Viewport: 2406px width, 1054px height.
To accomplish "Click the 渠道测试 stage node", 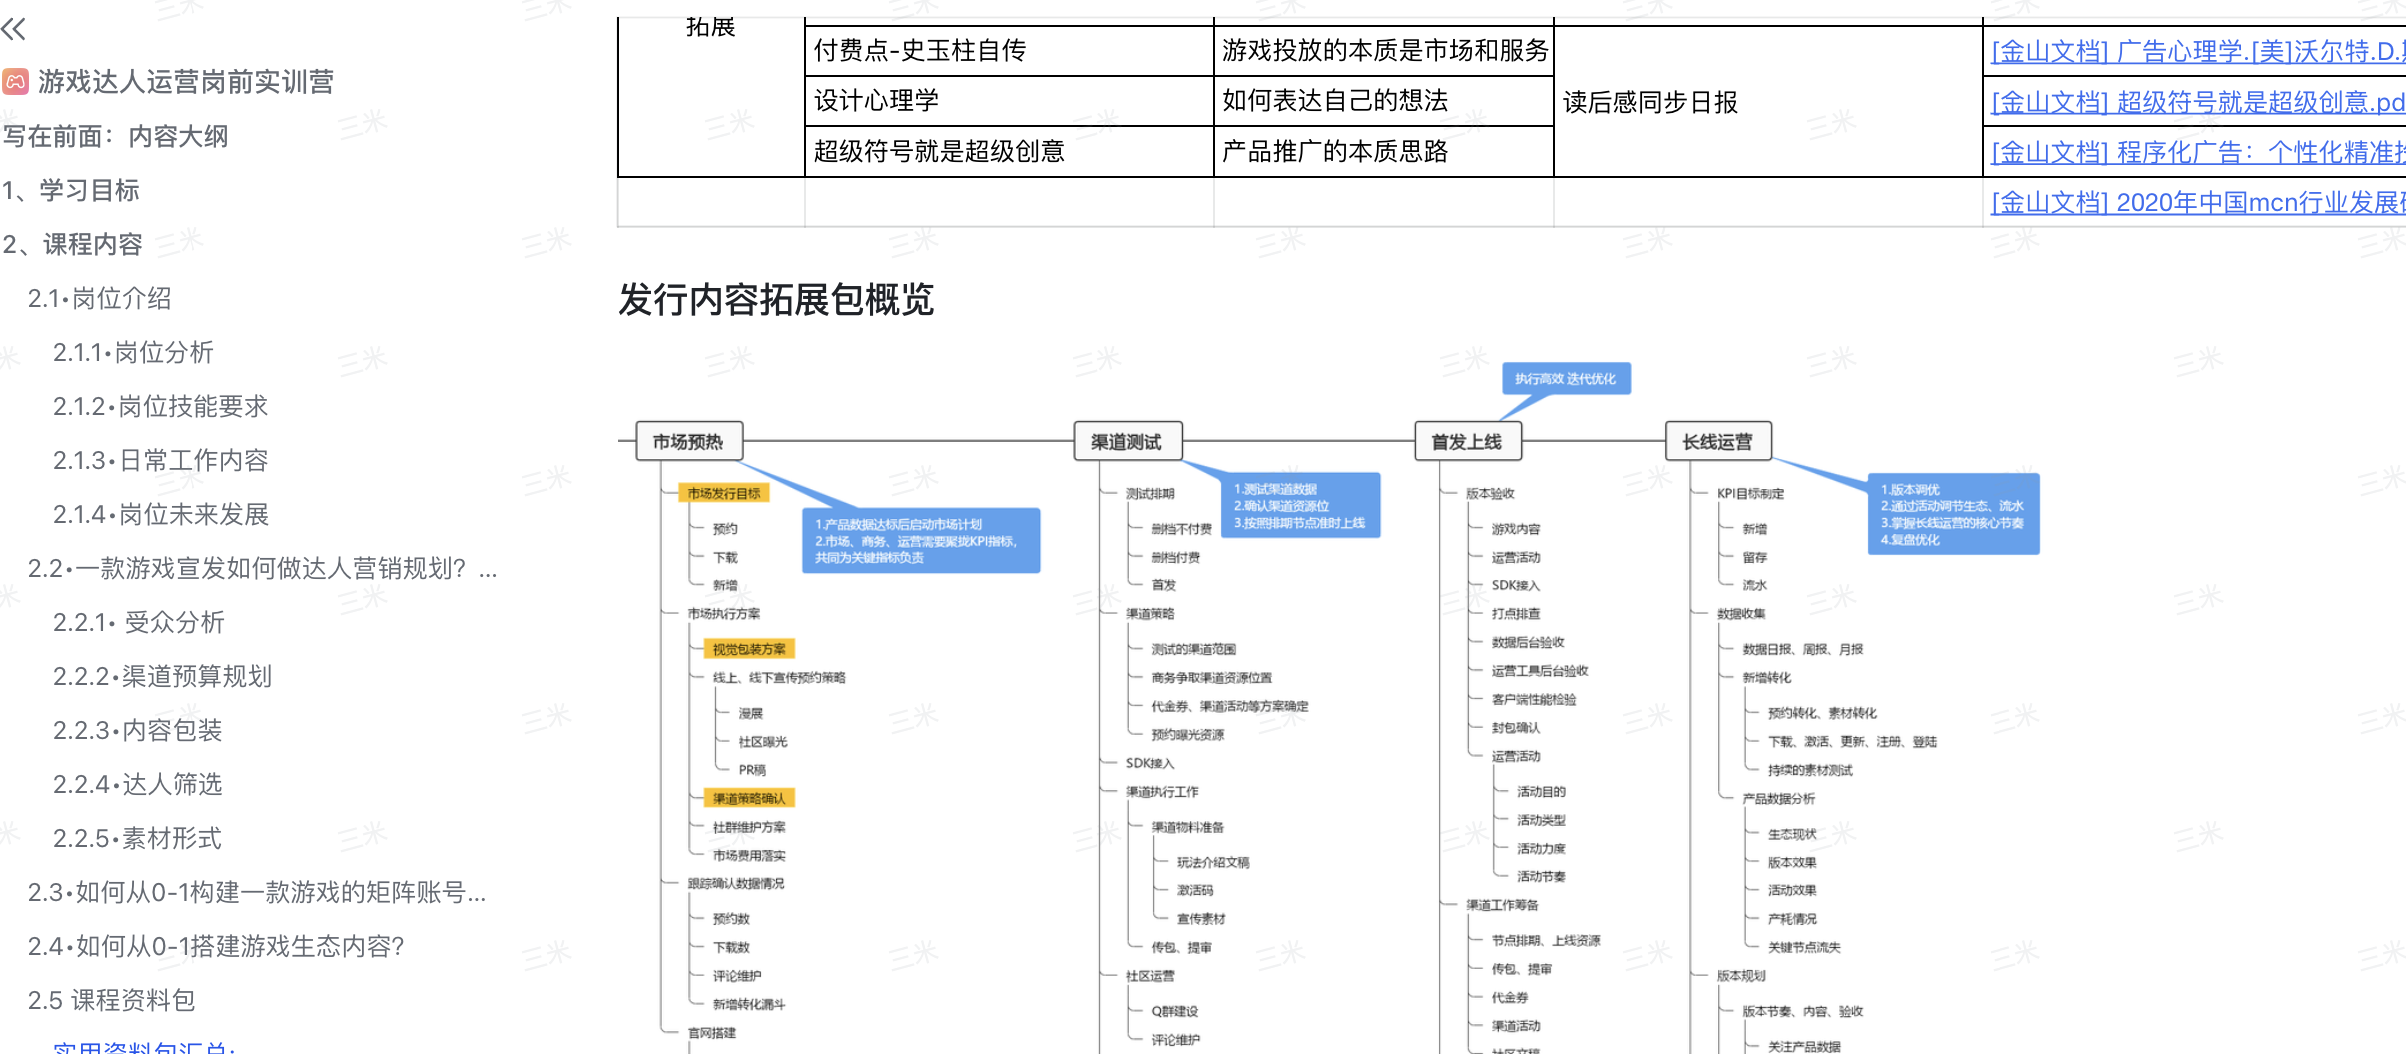I will 1127,441.
